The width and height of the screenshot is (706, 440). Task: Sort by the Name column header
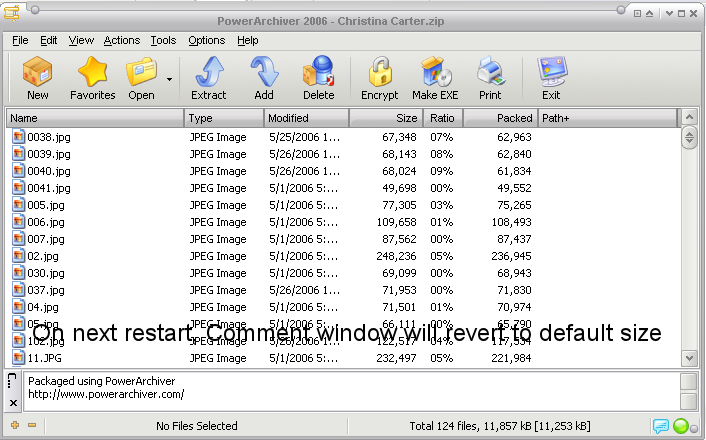95,118
